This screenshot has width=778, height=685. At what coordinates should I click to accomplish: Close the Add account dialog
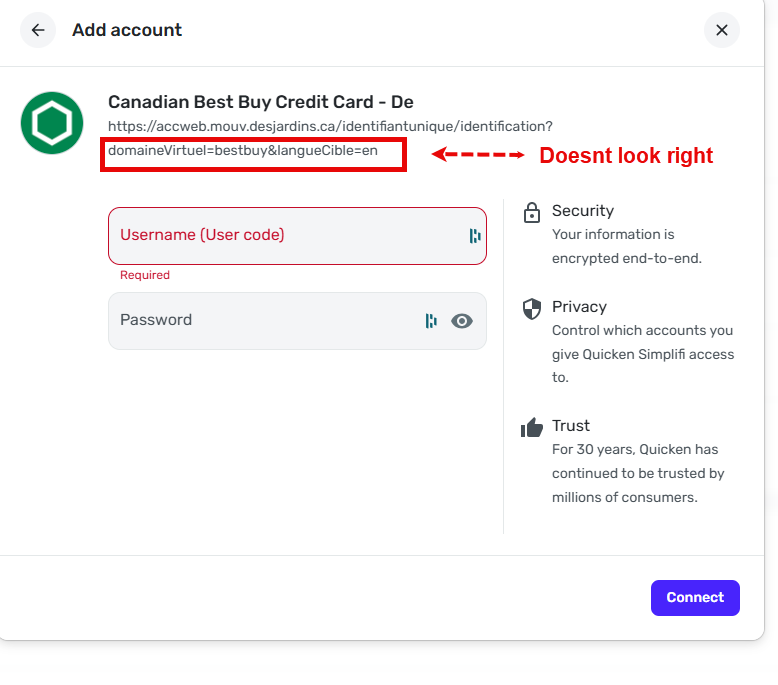(721, 30)
